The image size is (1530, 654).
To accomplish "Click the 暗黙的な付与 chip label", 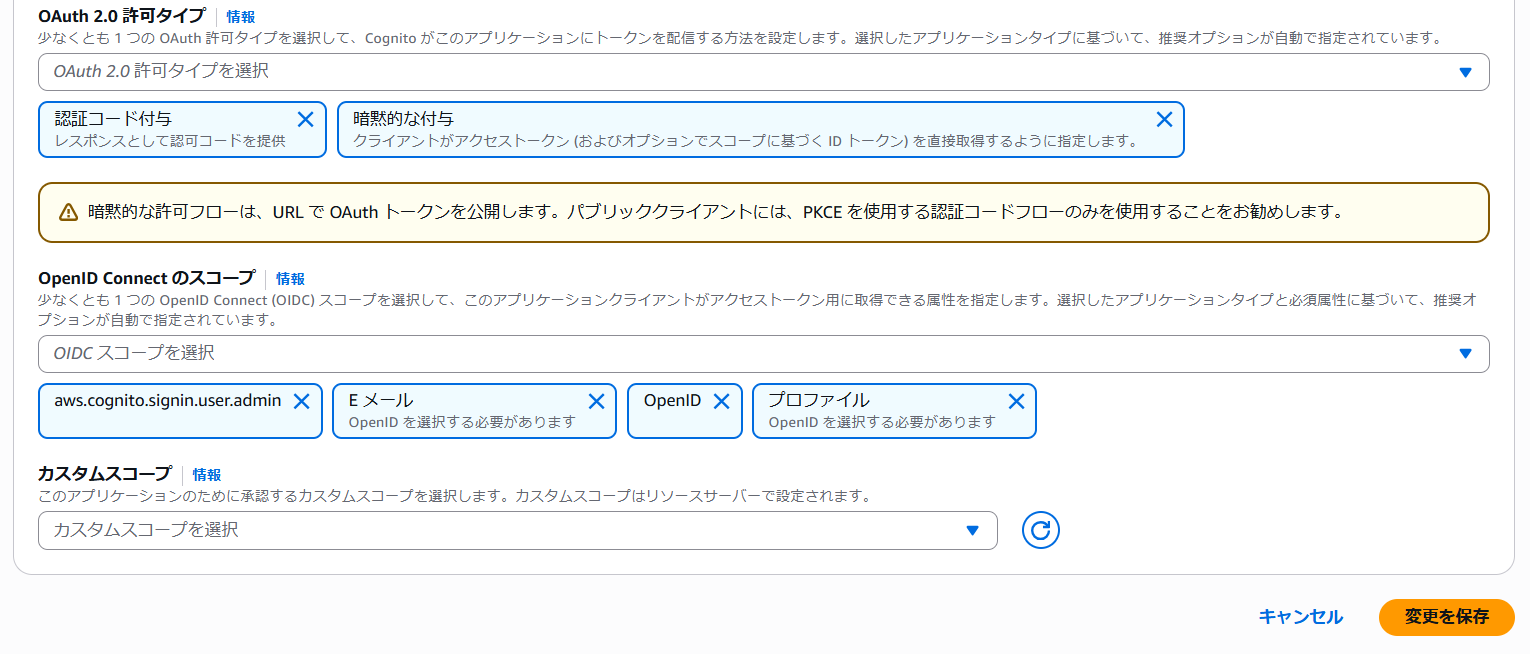I will pyautogui.click(x=403, y=119).
